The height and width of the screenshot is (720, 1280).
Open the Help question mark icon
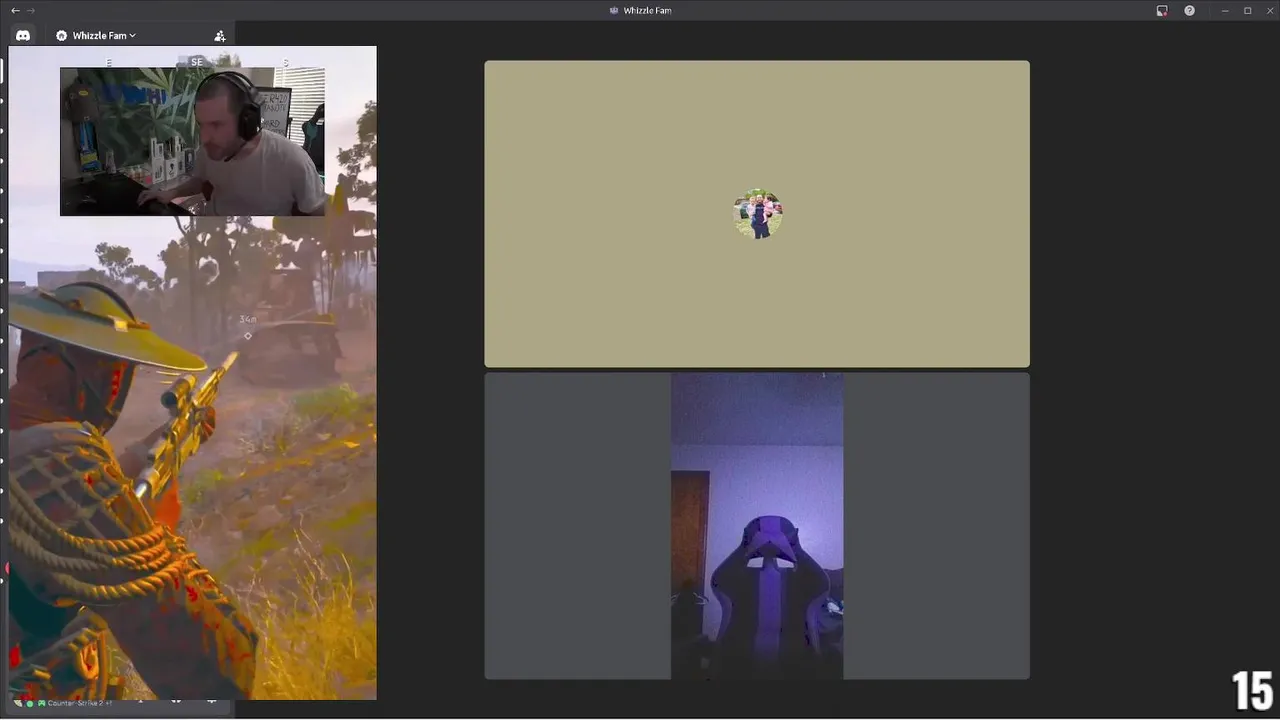[1190, 10]
